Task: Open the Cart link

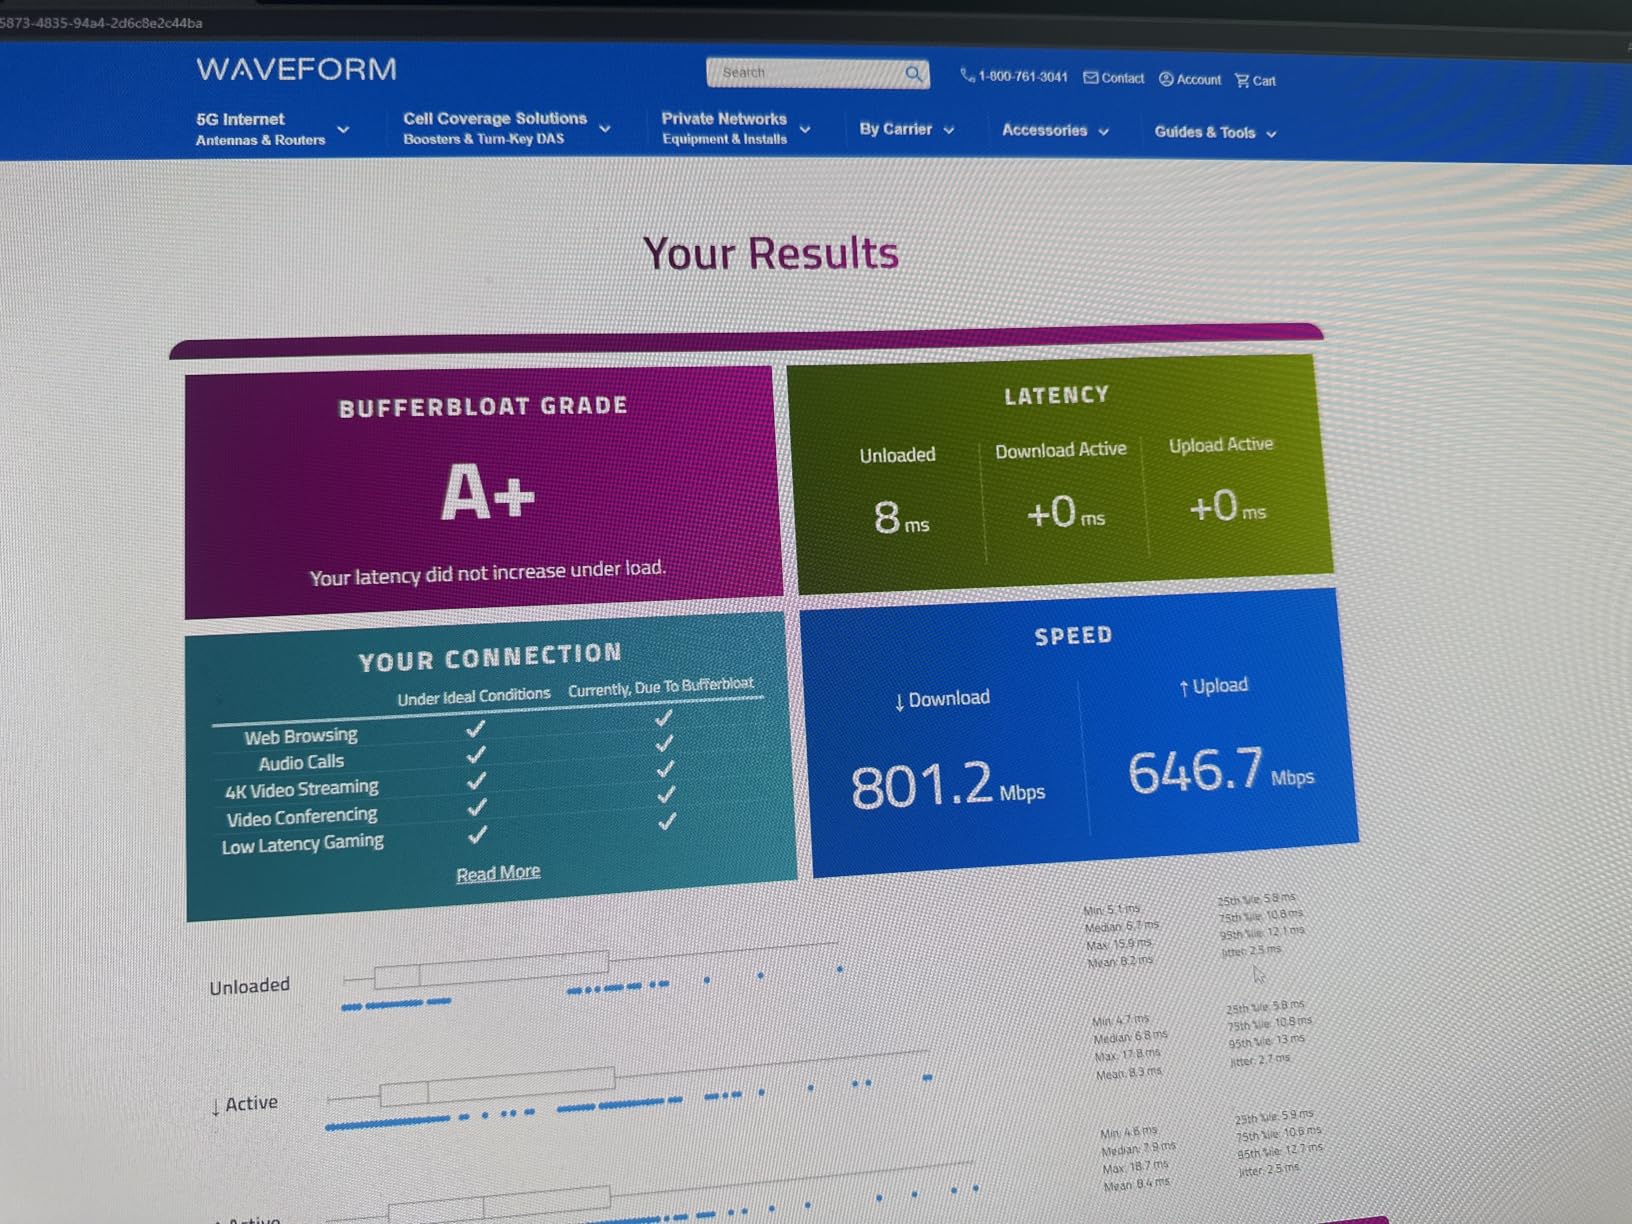Action: (1264, 81)
